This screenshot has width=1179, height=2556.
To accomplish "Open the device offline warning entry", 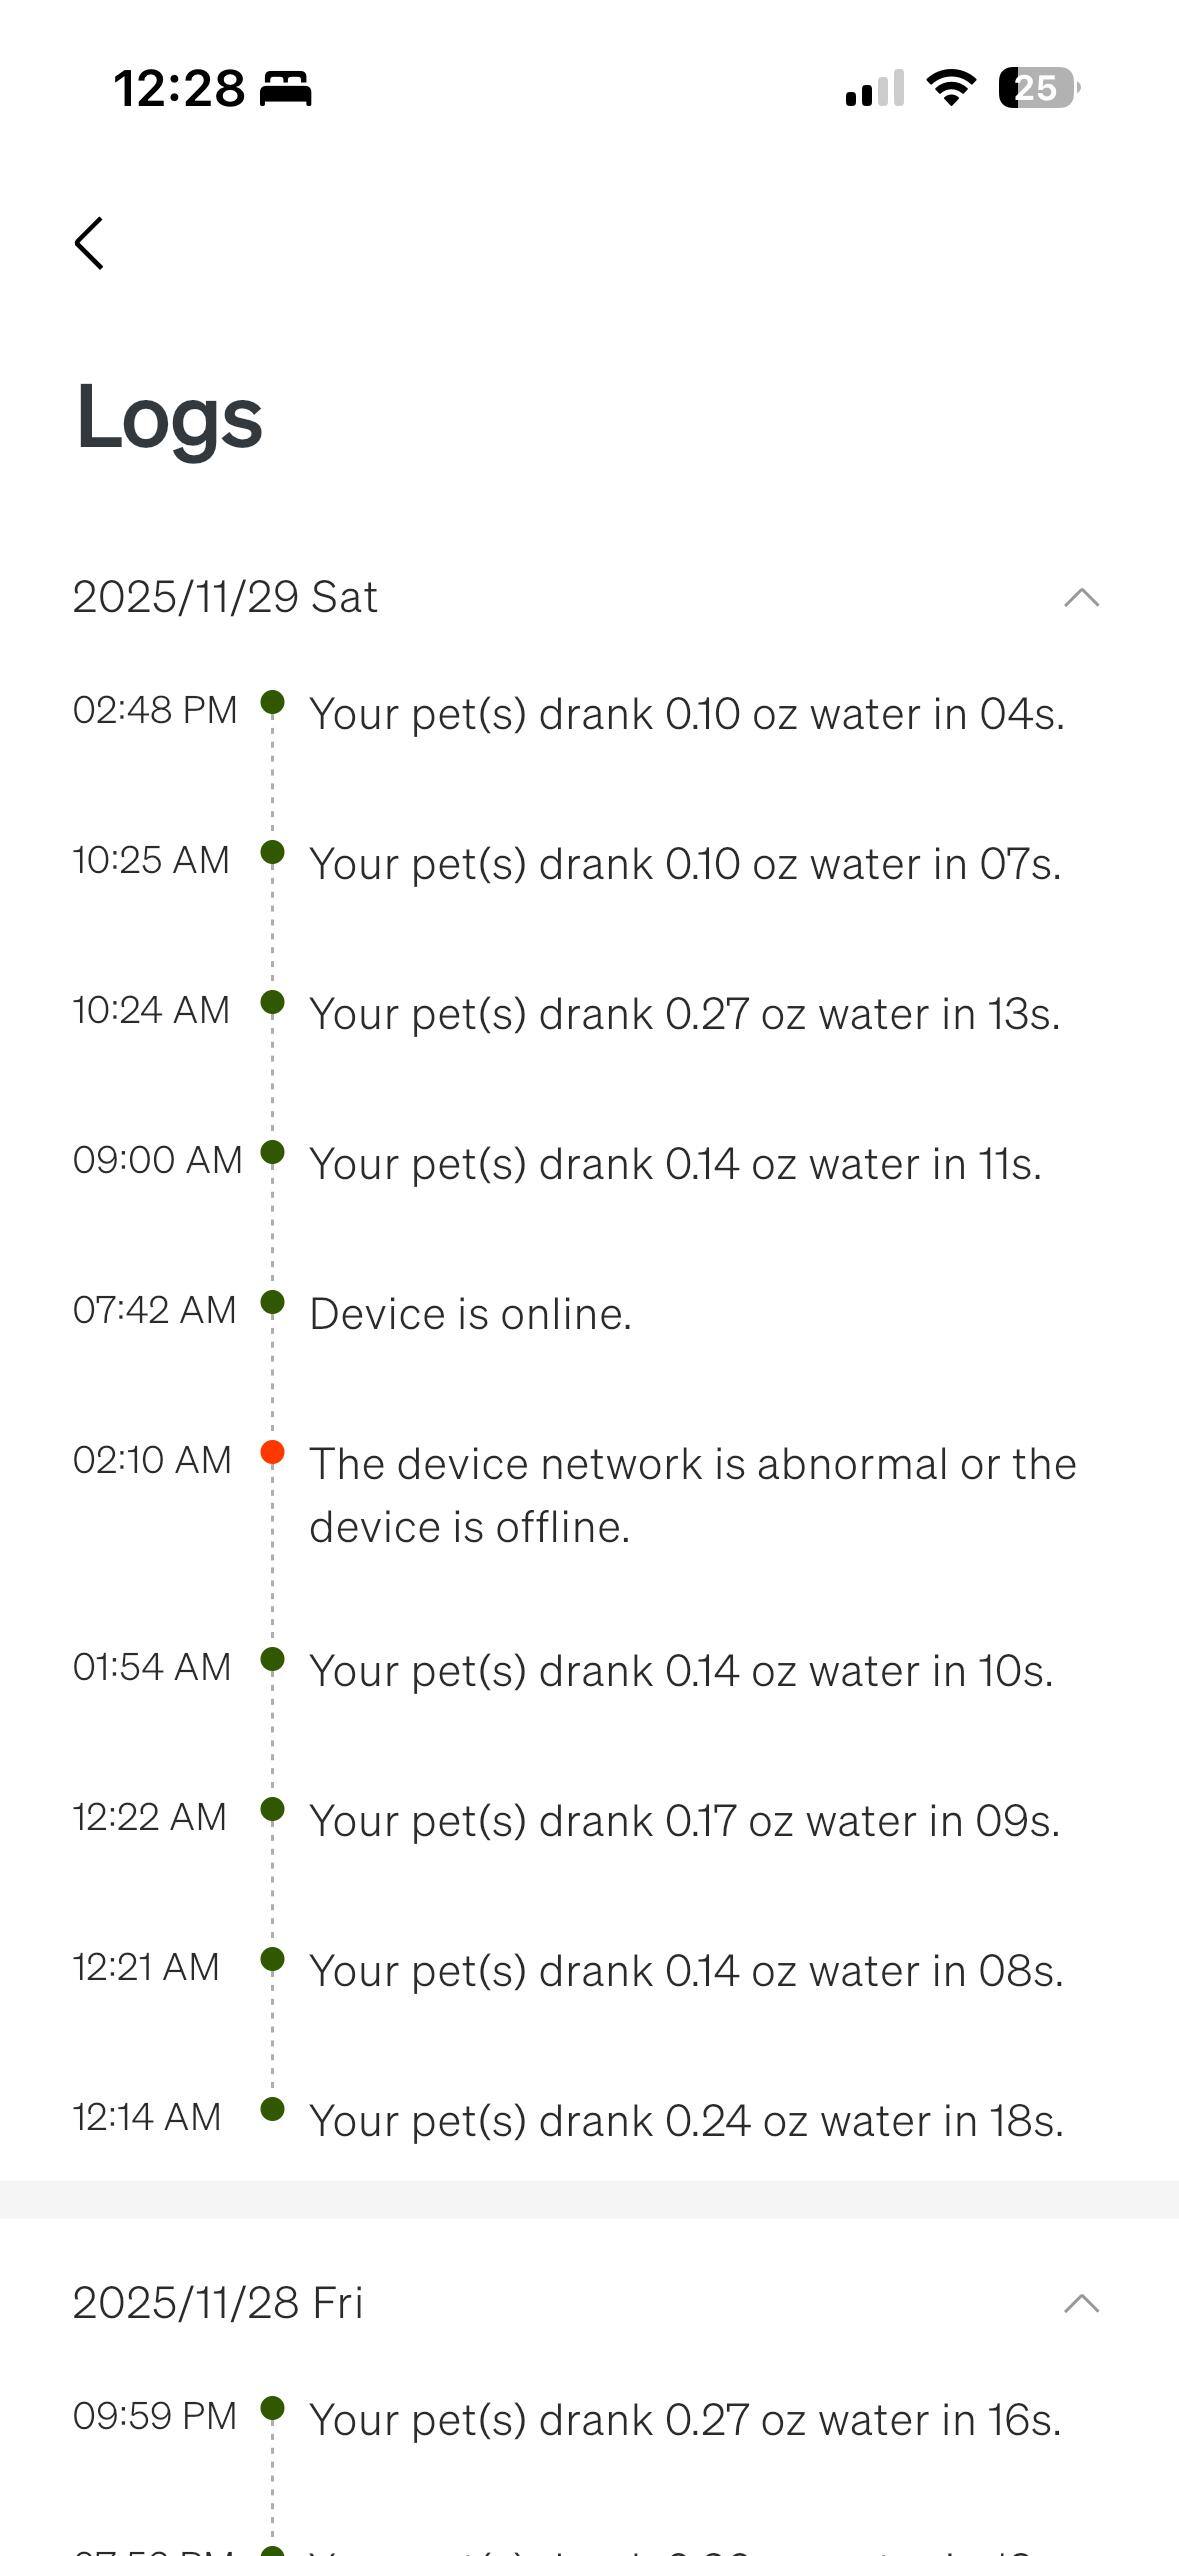I will [692, 1495].
